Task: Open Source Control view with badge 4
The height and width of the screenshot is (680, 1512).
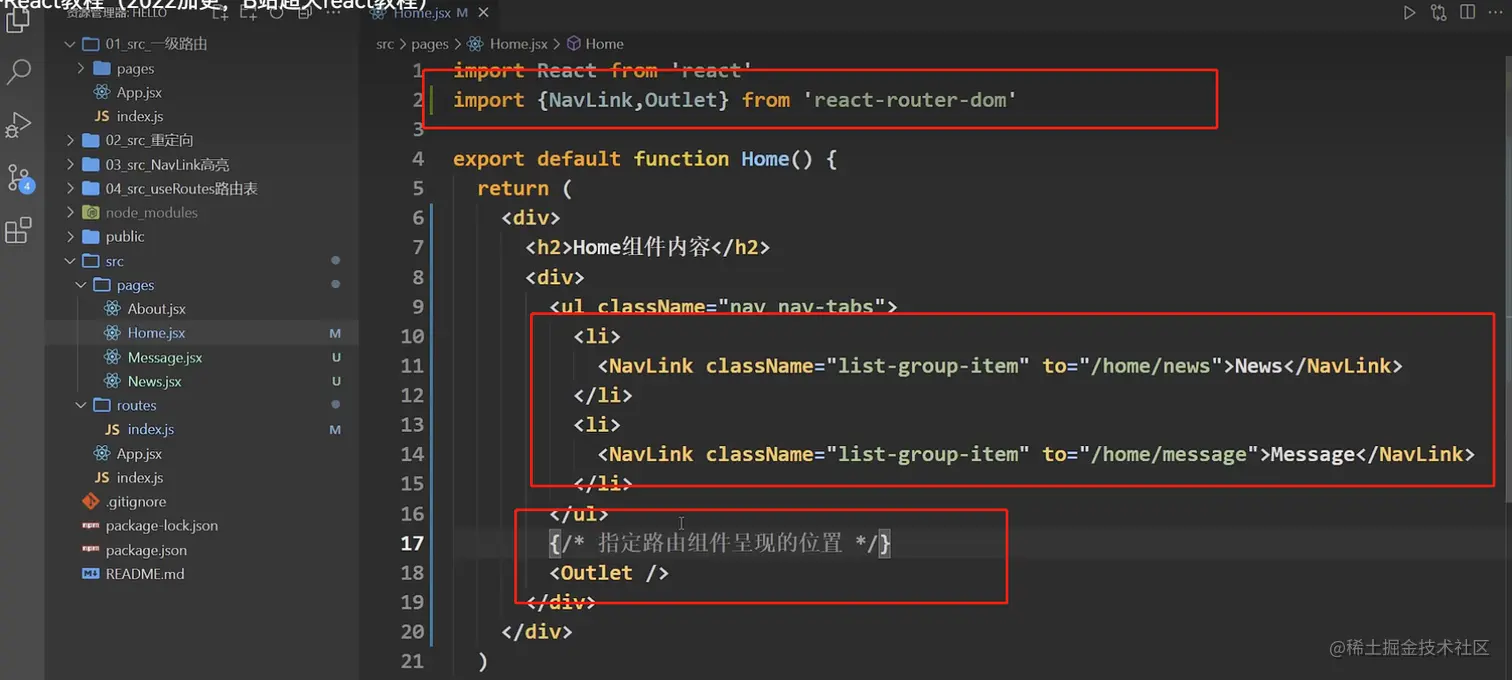Action: [20, 179]
